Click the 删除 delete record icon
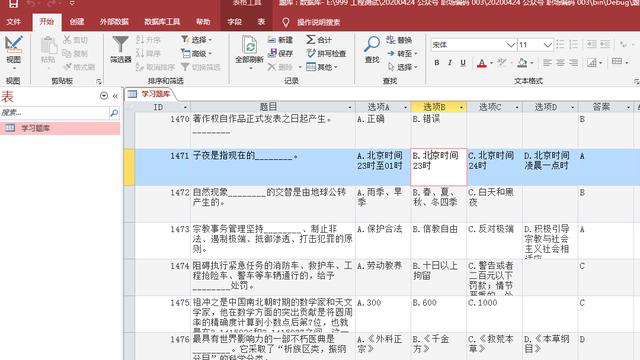Image resolution: width=640 pixels, height=360 pixels. pos(281,67)
